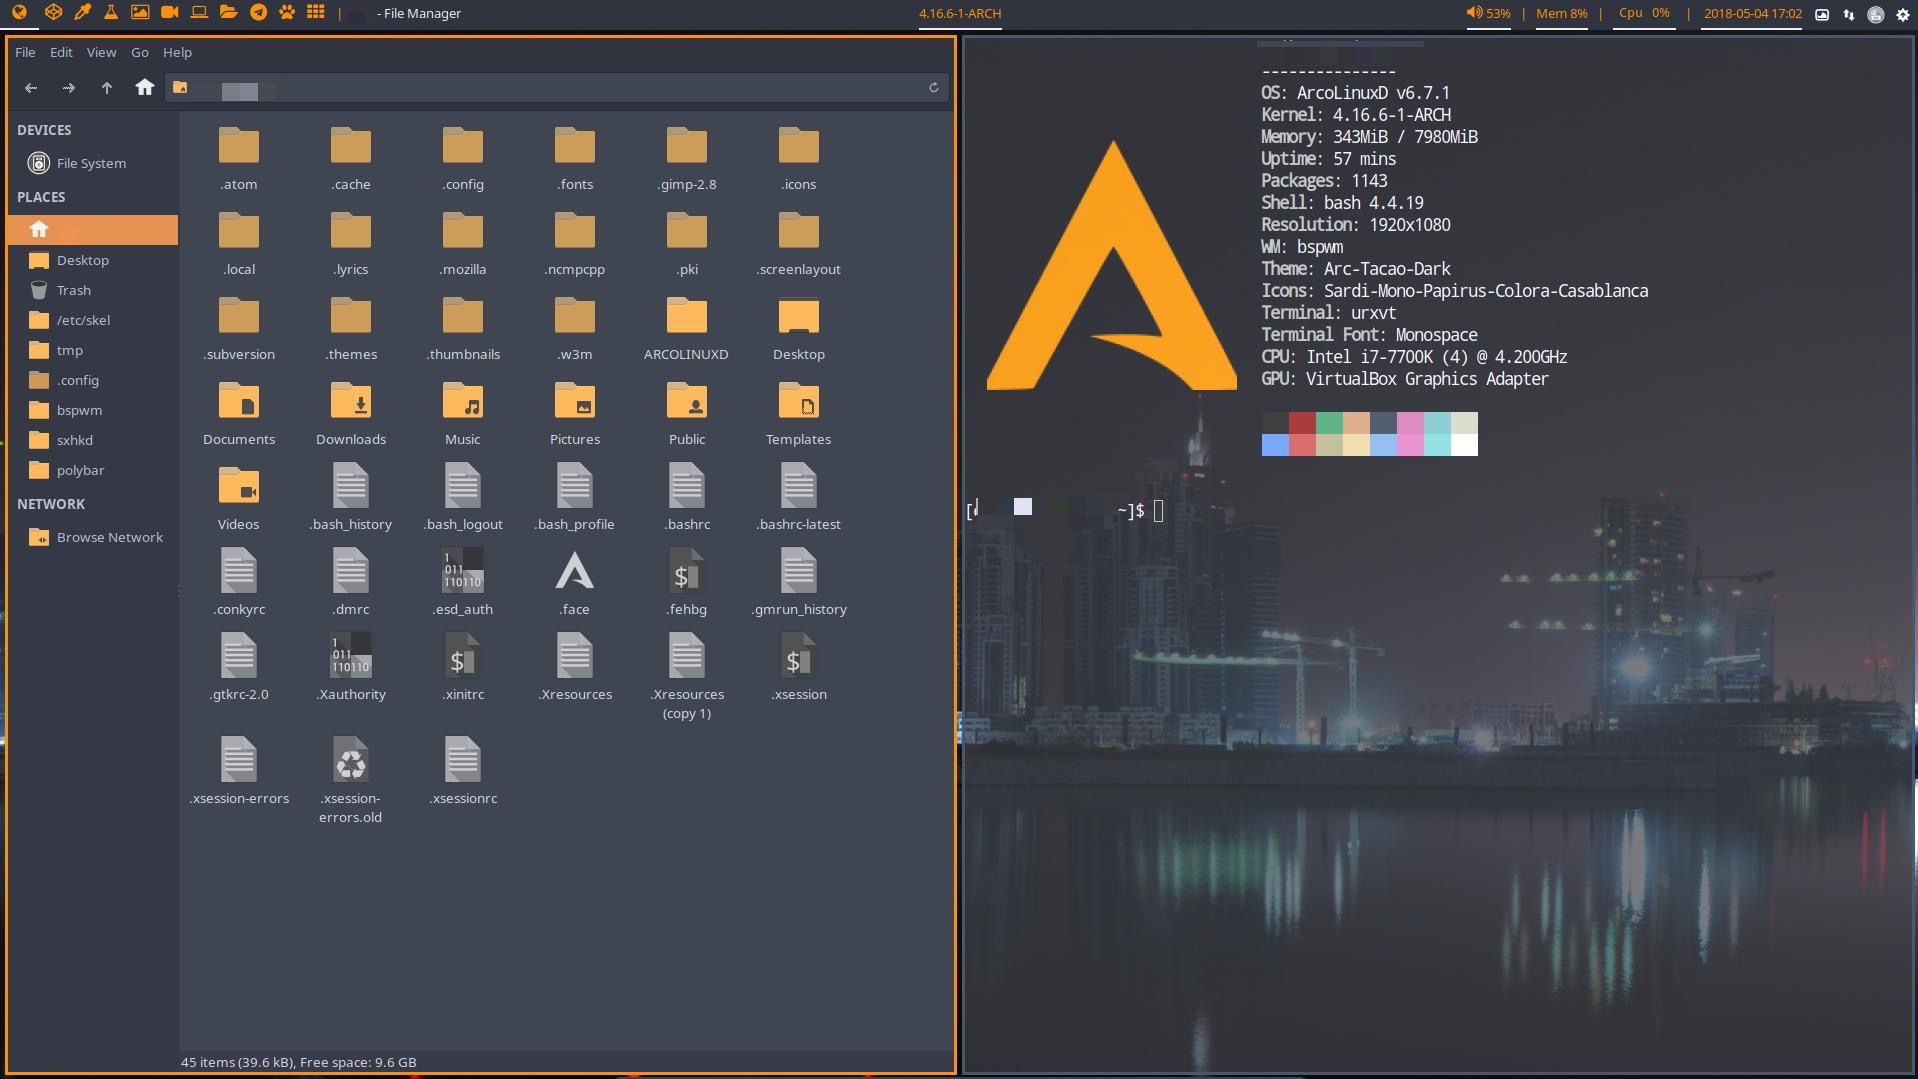Open the Go menu
The height and width of the screenshot is (1079, 1918).
tap(140, 52)
